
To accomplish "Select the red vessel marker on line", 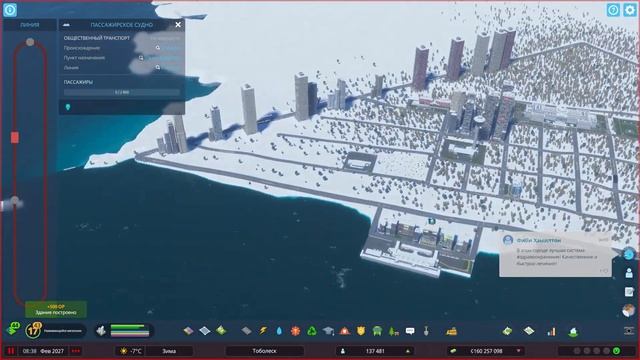I will point(15,138).
